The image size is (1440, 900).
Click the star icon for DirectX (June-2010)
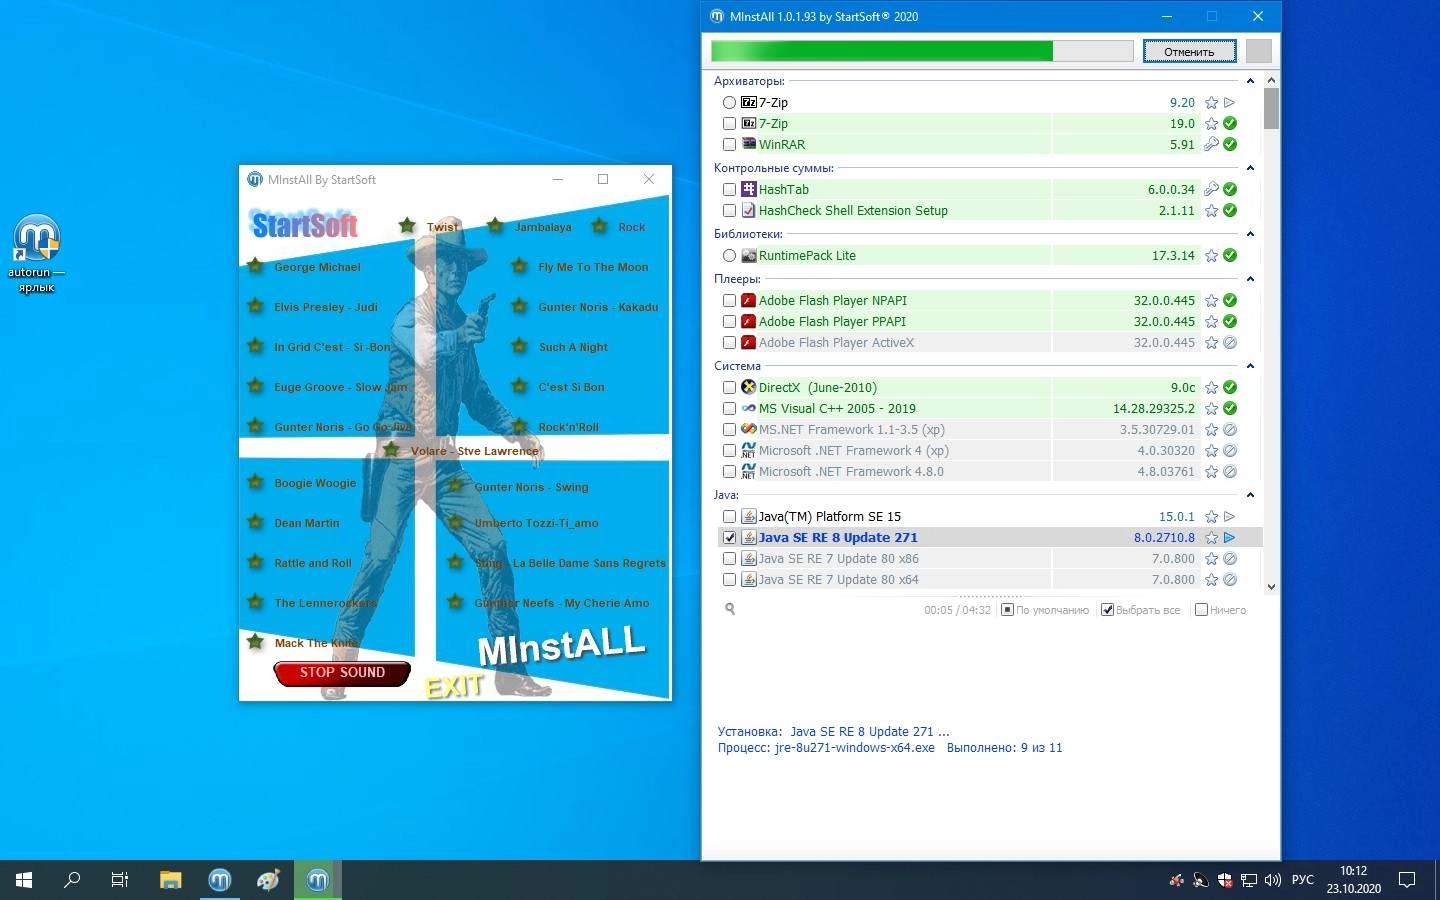(x=1211, y=387)
